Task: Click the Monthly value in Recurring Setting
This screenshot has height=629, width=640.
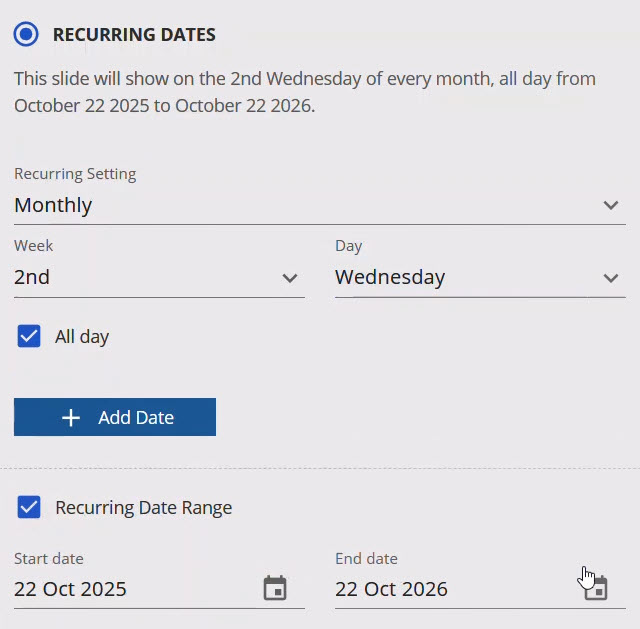Action: (x=53, y=205)
